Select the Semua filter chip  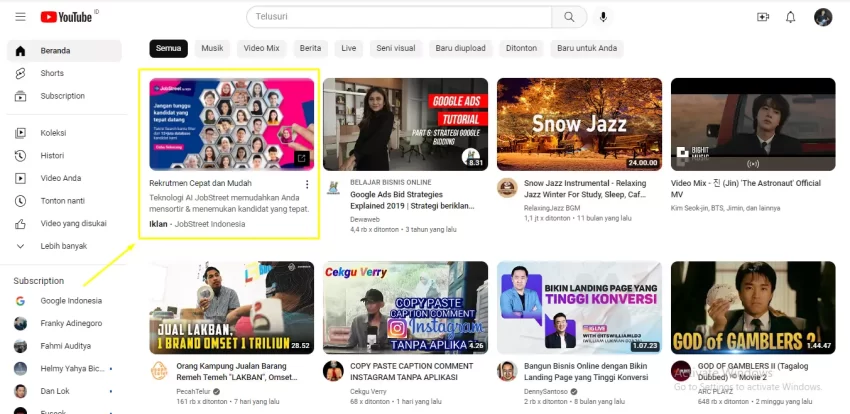pyautogui.click(x=169, y=48)
